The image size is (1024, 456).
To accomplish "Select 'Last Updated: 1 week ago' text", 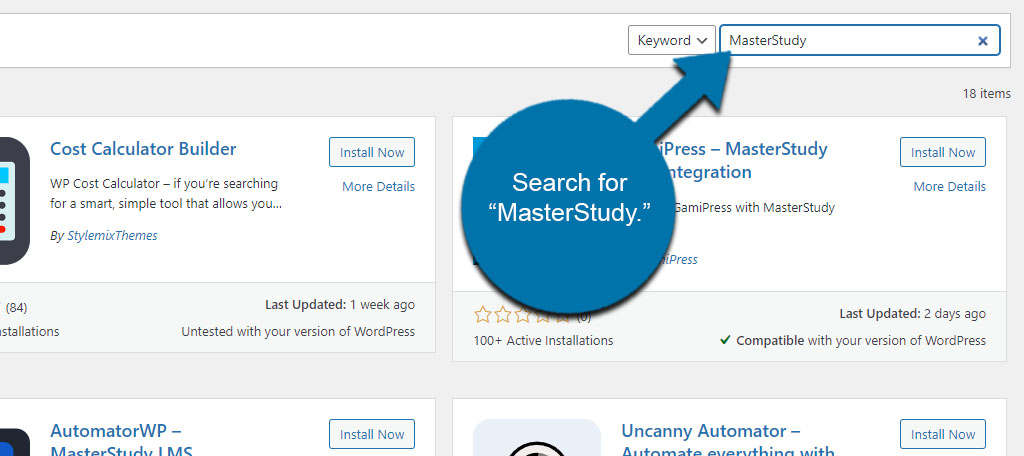I will click(x=340, y=304).
